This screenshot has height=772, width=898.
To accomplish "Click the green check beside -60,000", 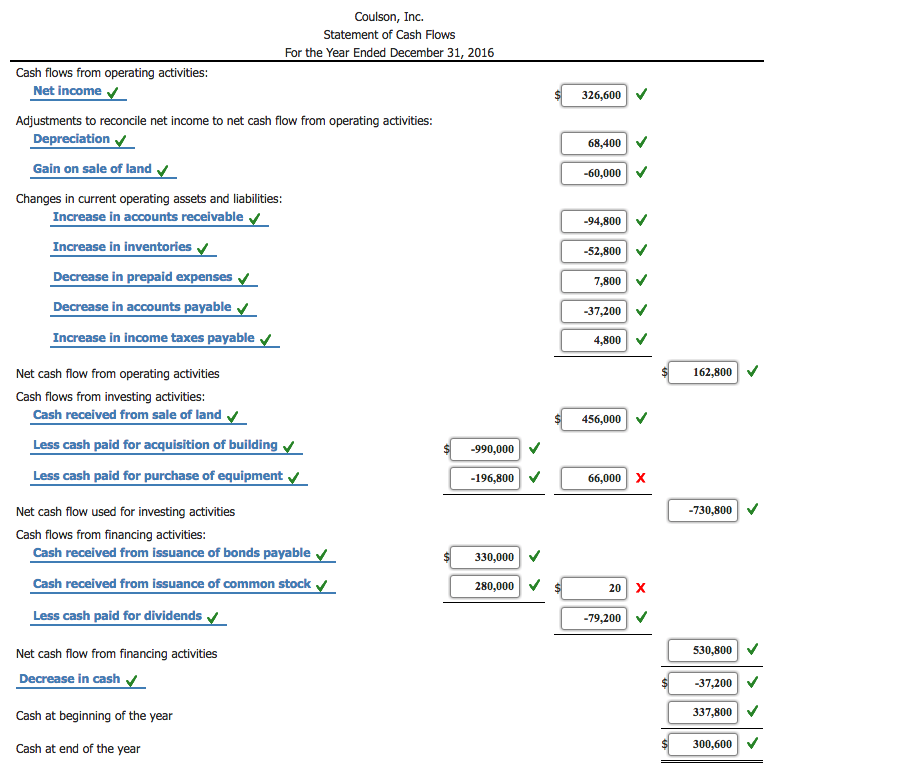I will tap(641, 172).
